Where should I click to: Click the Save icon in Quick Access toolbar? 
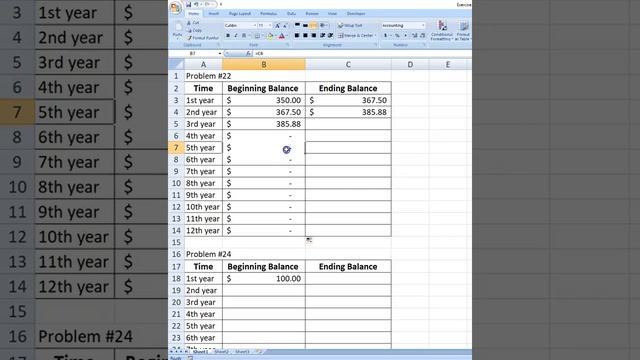[x=189, y=4]
